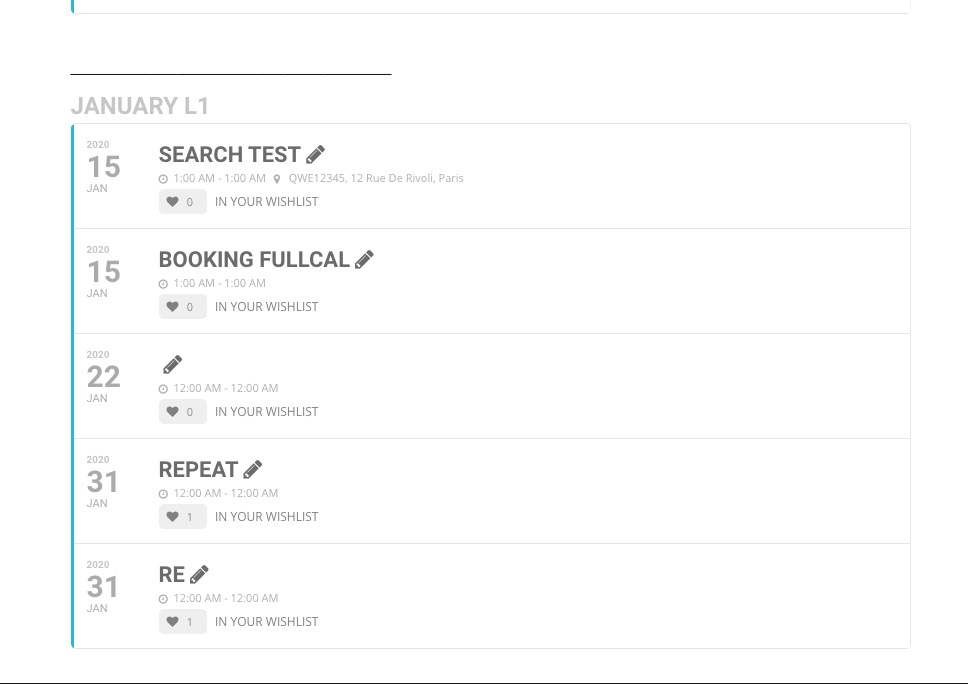Screen dimensions: 968x684
Task: Click the 15 JAN date of SEARCH TEST
Action: pyautogui.click(x=103, y=167)
